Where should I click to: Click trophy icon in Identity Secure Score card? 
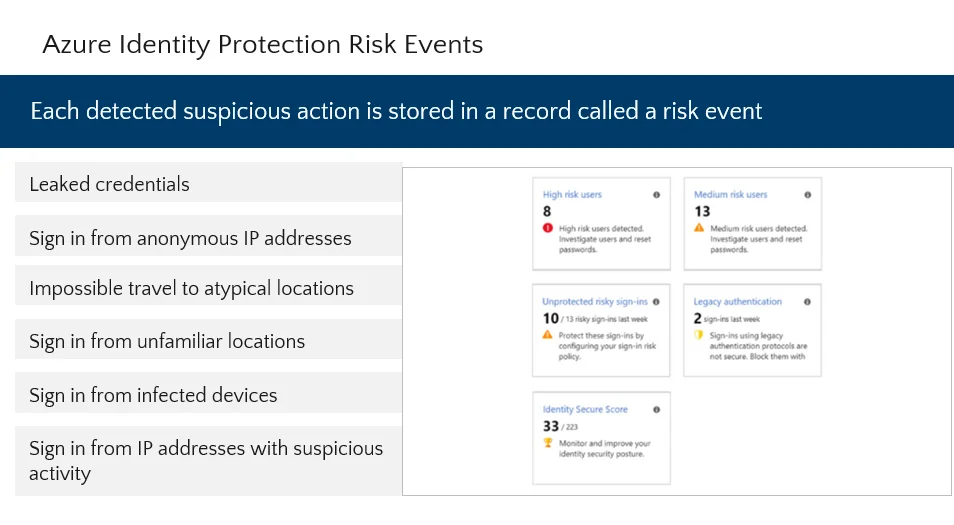click(x=548, y=443)
